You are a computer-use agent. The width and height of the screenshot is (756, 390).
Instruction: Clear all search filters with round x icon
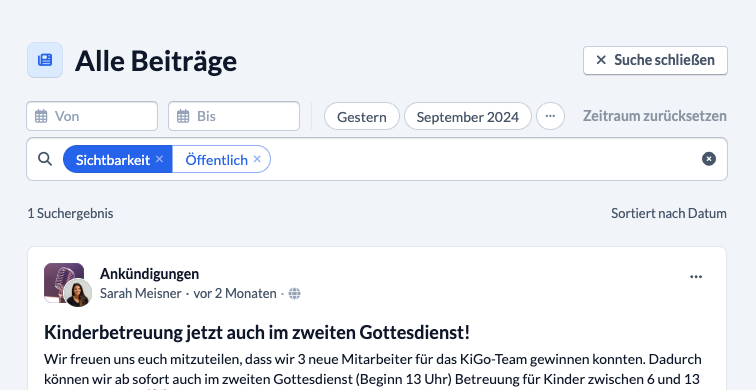[x=709, y=159]
